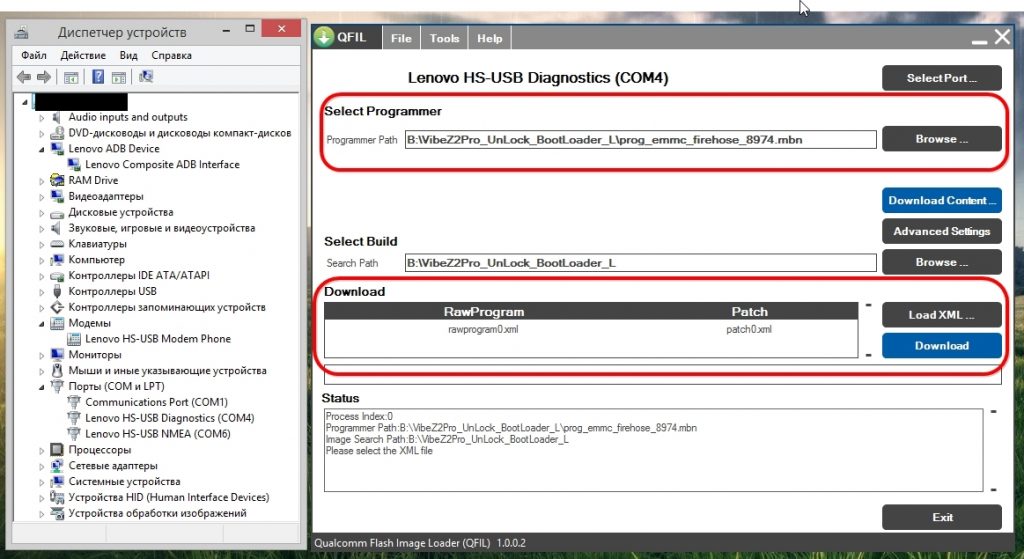Select the Communications Port (COM1) port icon
The height and width of the screenshot is (559, 1024).
click(74, 402)
